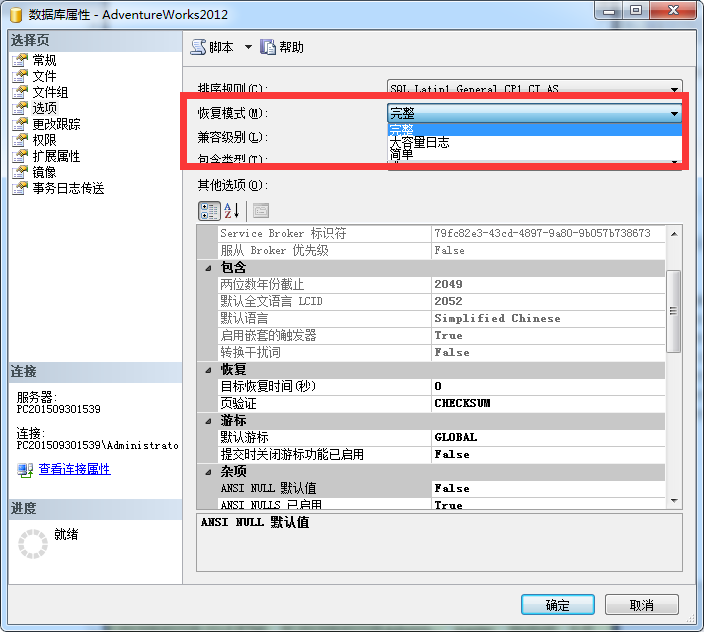Open the 脚本 dropdown arrow
The image size is (704, 632).
click(248, 47)
